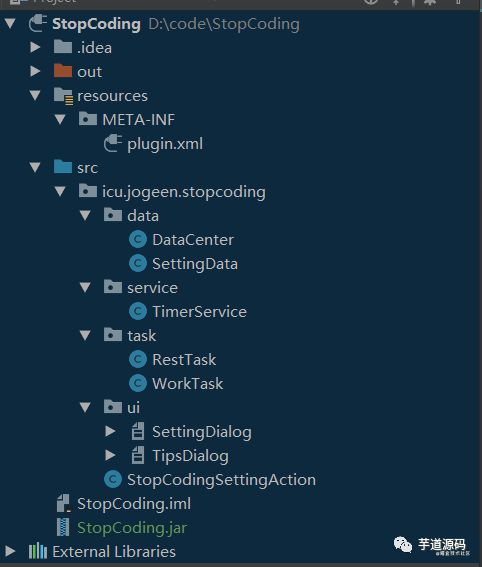Open the WorkTask class
This screenshot has width=482, height=567.
pos(187,384)
